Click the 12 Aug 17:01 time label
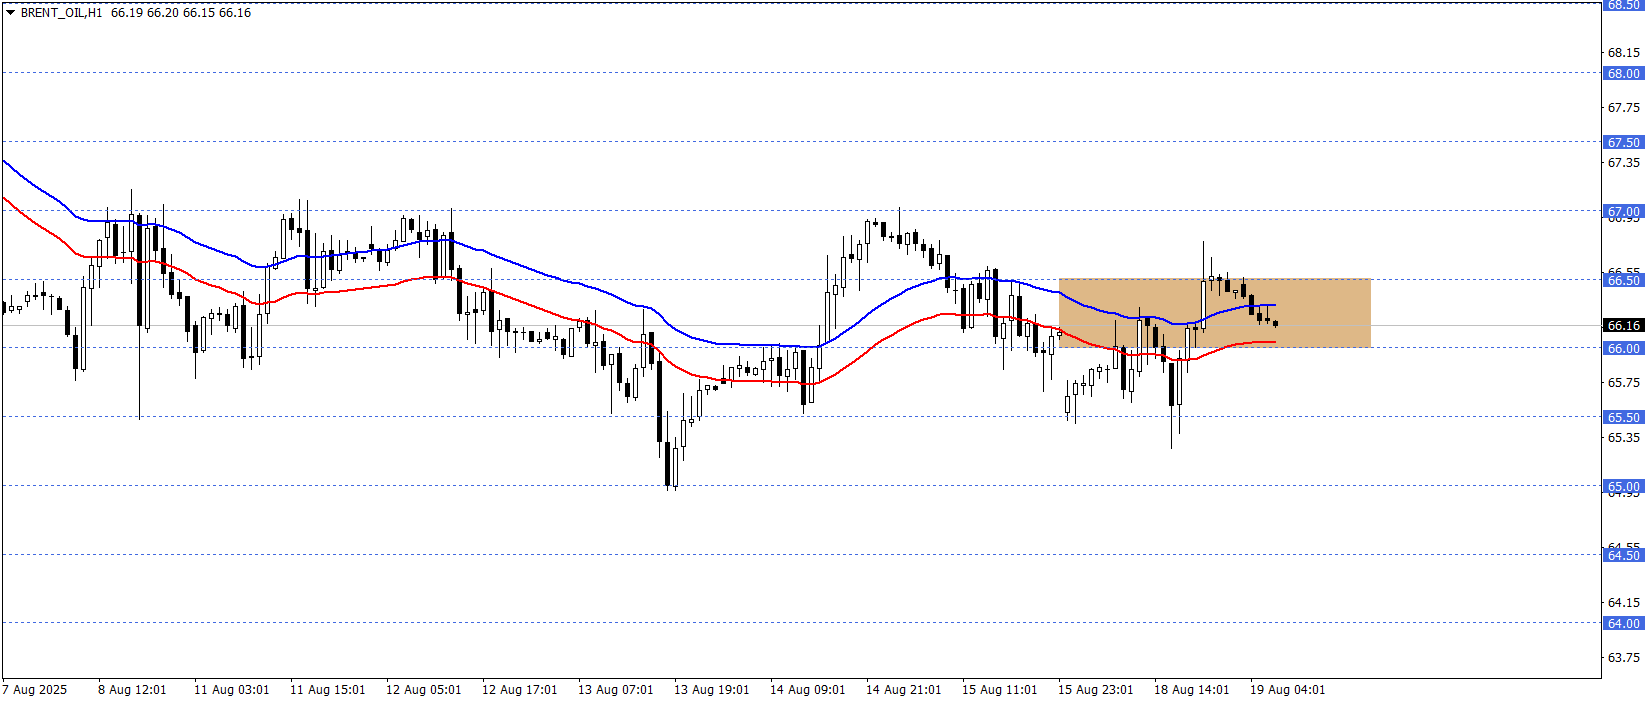The height and width of the screenshot is (702, 1651). click(x=519, y=690)
